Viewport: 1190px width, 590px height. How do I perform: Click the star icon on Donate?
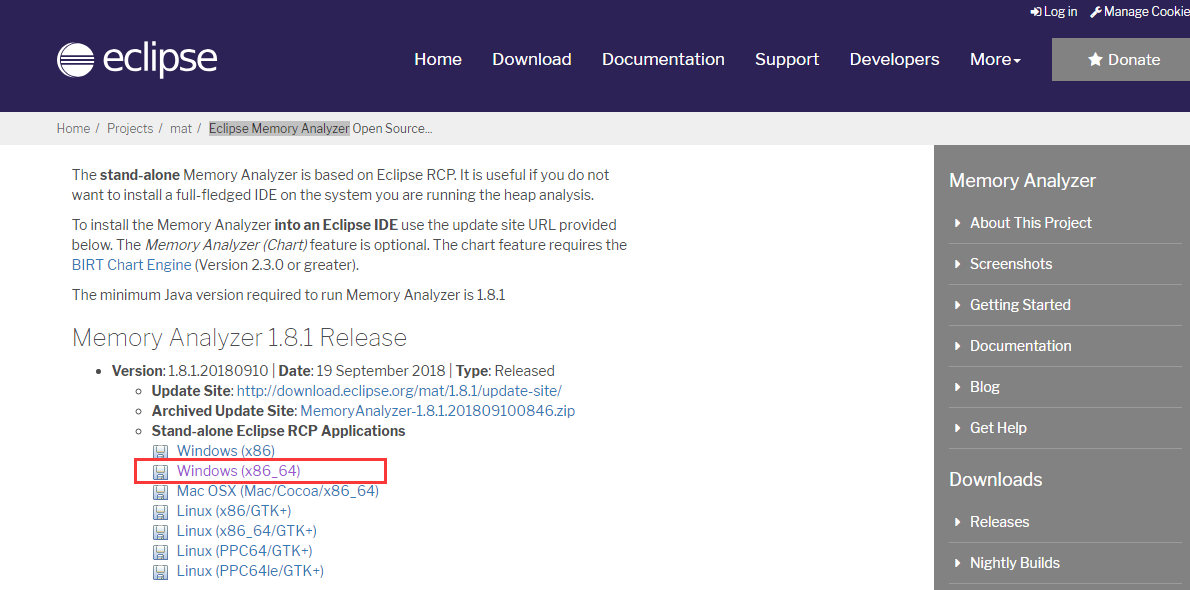click(1095, 59)
